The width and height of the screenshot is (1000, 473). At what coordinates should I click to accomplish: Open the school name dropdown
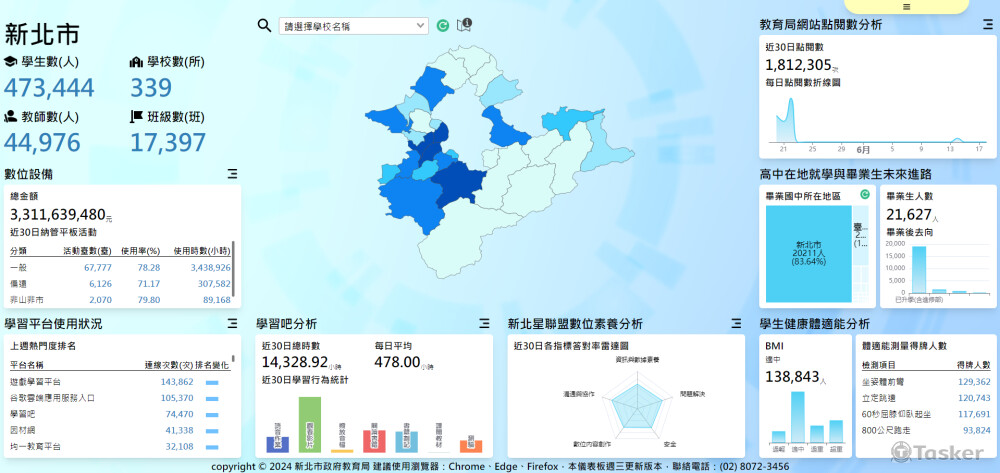click(x=353, y=26)
